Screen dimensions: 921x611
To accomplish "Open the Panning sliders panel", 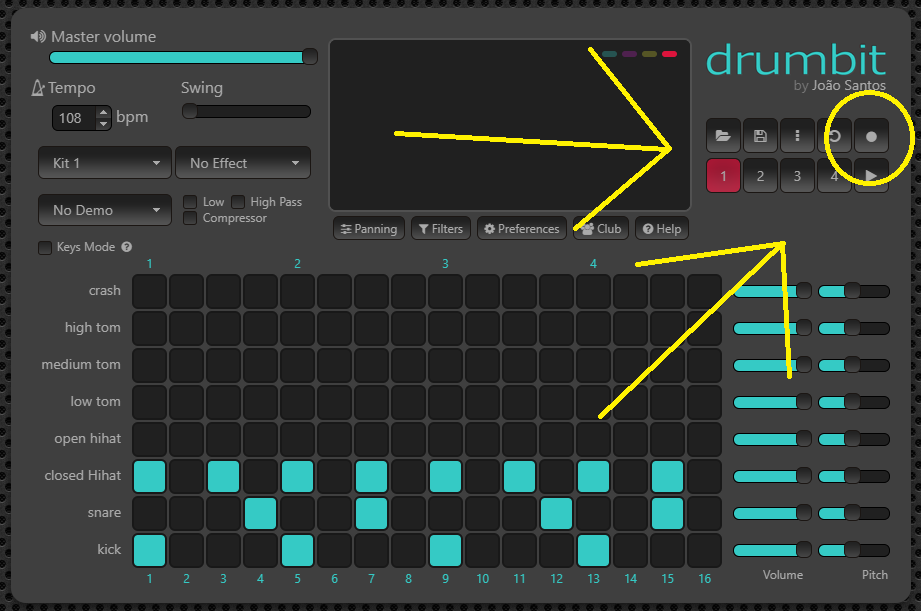I will point(369,229).
